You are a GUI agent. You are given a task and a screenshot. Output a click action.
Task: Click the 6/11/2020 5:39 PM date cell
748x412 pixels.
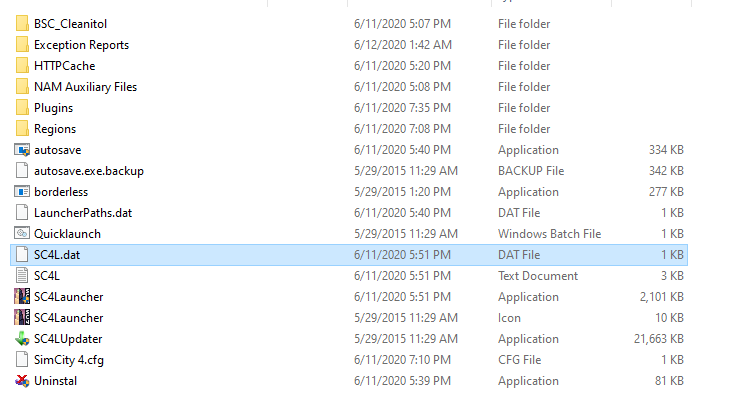coord(402,381)
